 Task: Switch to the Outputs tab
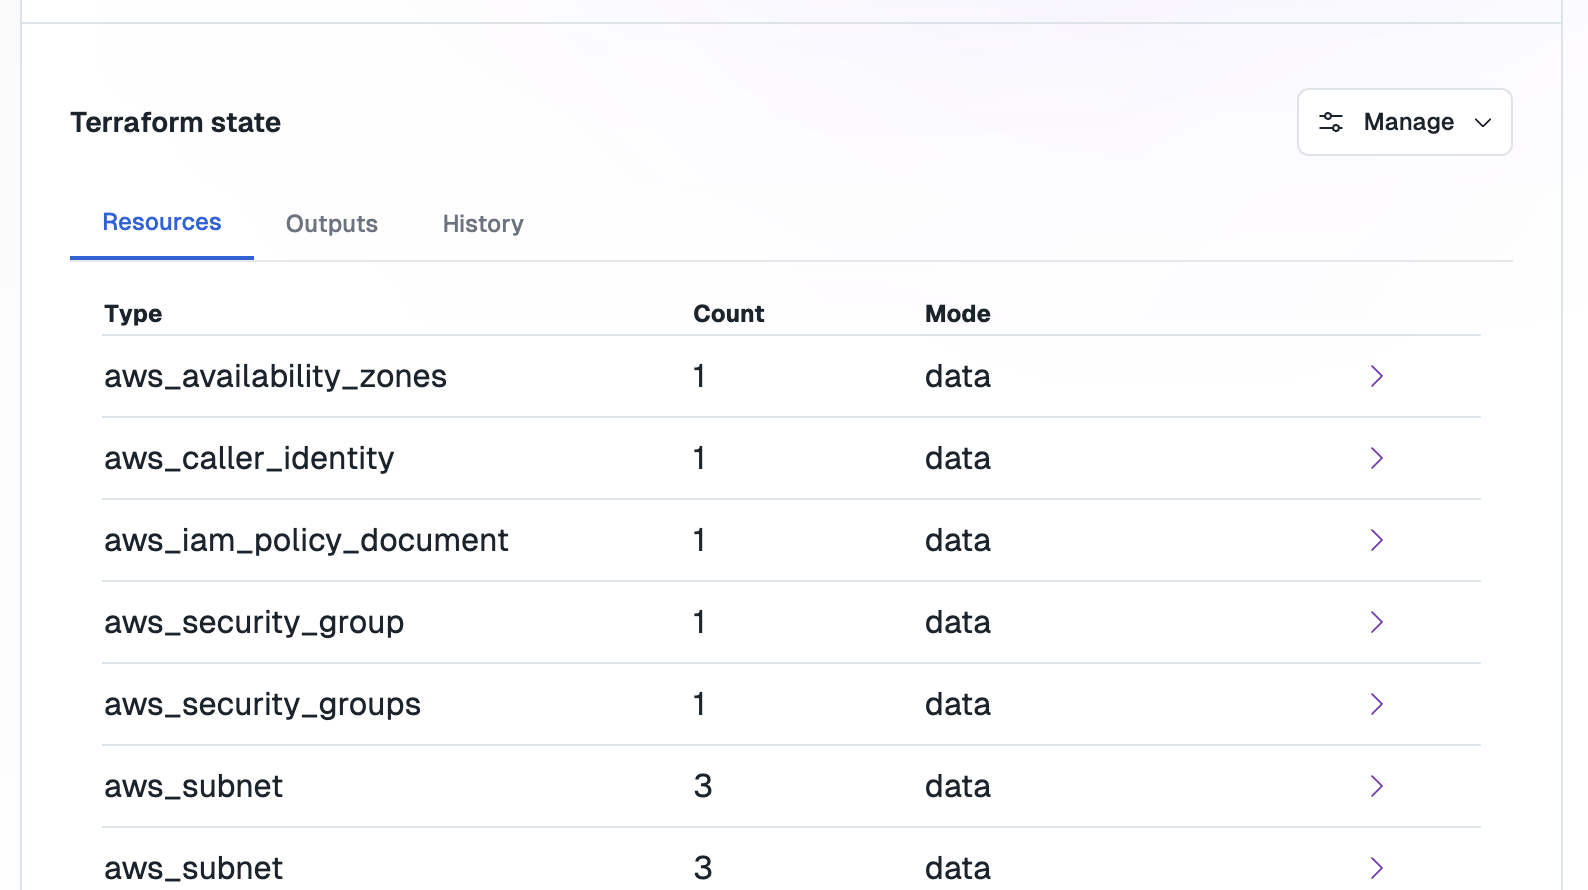(x=332, y=224)
